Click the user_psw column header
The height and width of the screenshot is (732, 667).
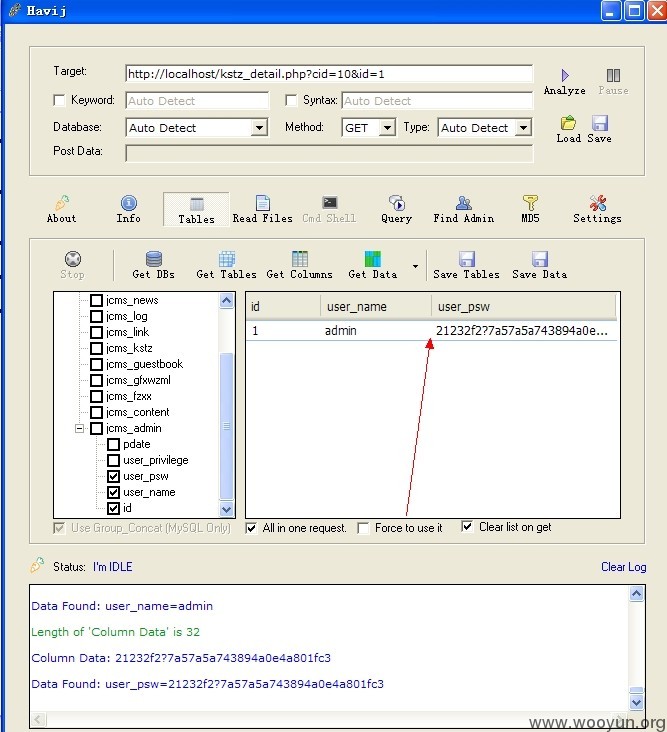coord(524,307)
